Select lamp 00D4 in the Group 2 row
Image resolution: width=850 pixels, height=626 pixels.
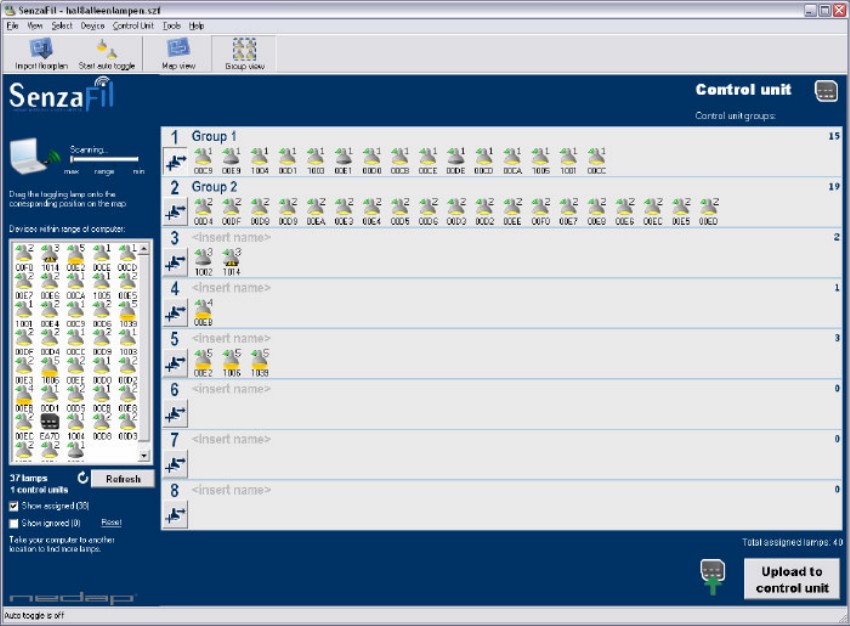pos(203,211)
